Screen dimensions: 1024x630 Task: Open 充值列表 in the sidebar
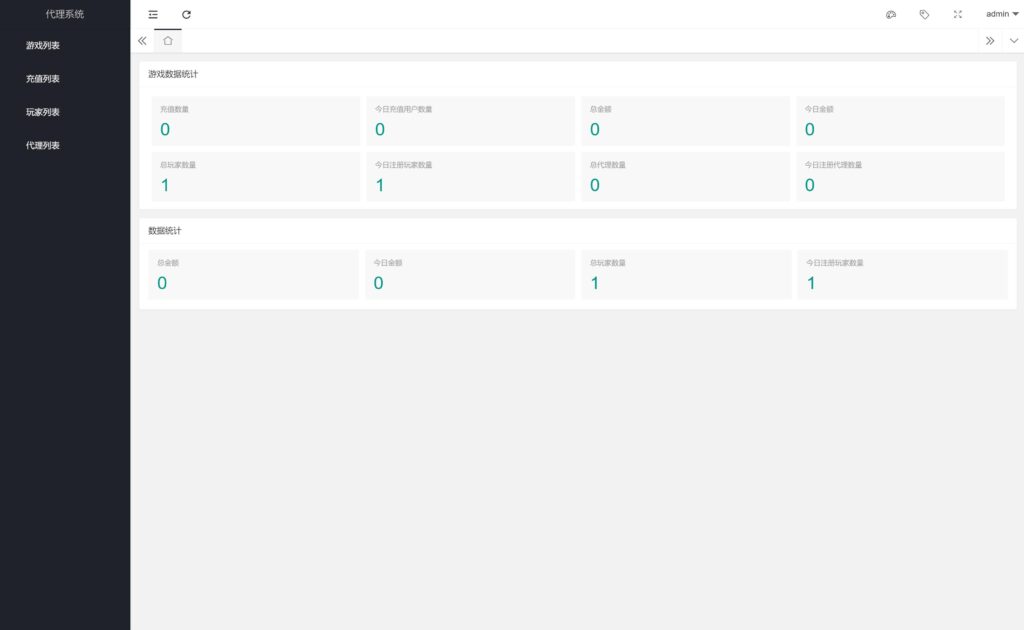click(x=43, y=79)
